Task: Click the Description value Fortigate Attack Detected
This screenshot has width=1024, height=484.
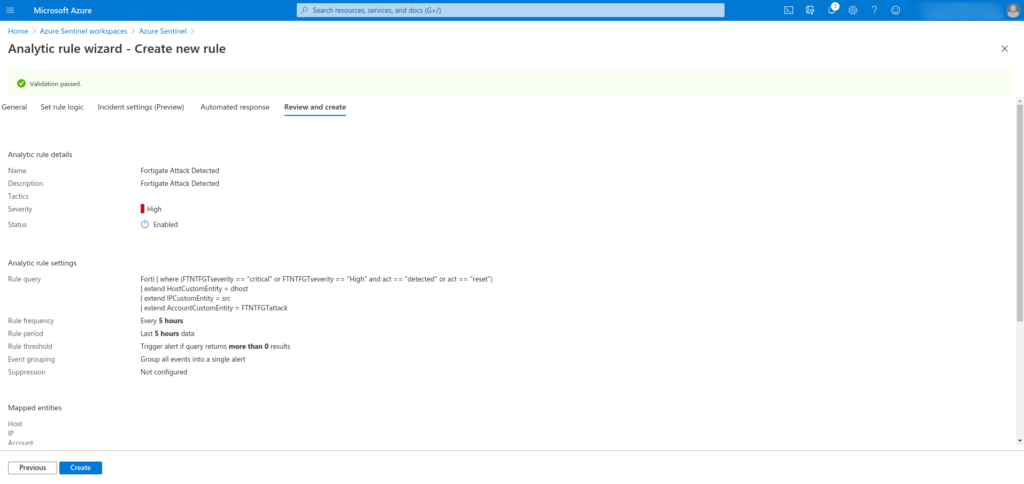Action: (x=180, y=184)
